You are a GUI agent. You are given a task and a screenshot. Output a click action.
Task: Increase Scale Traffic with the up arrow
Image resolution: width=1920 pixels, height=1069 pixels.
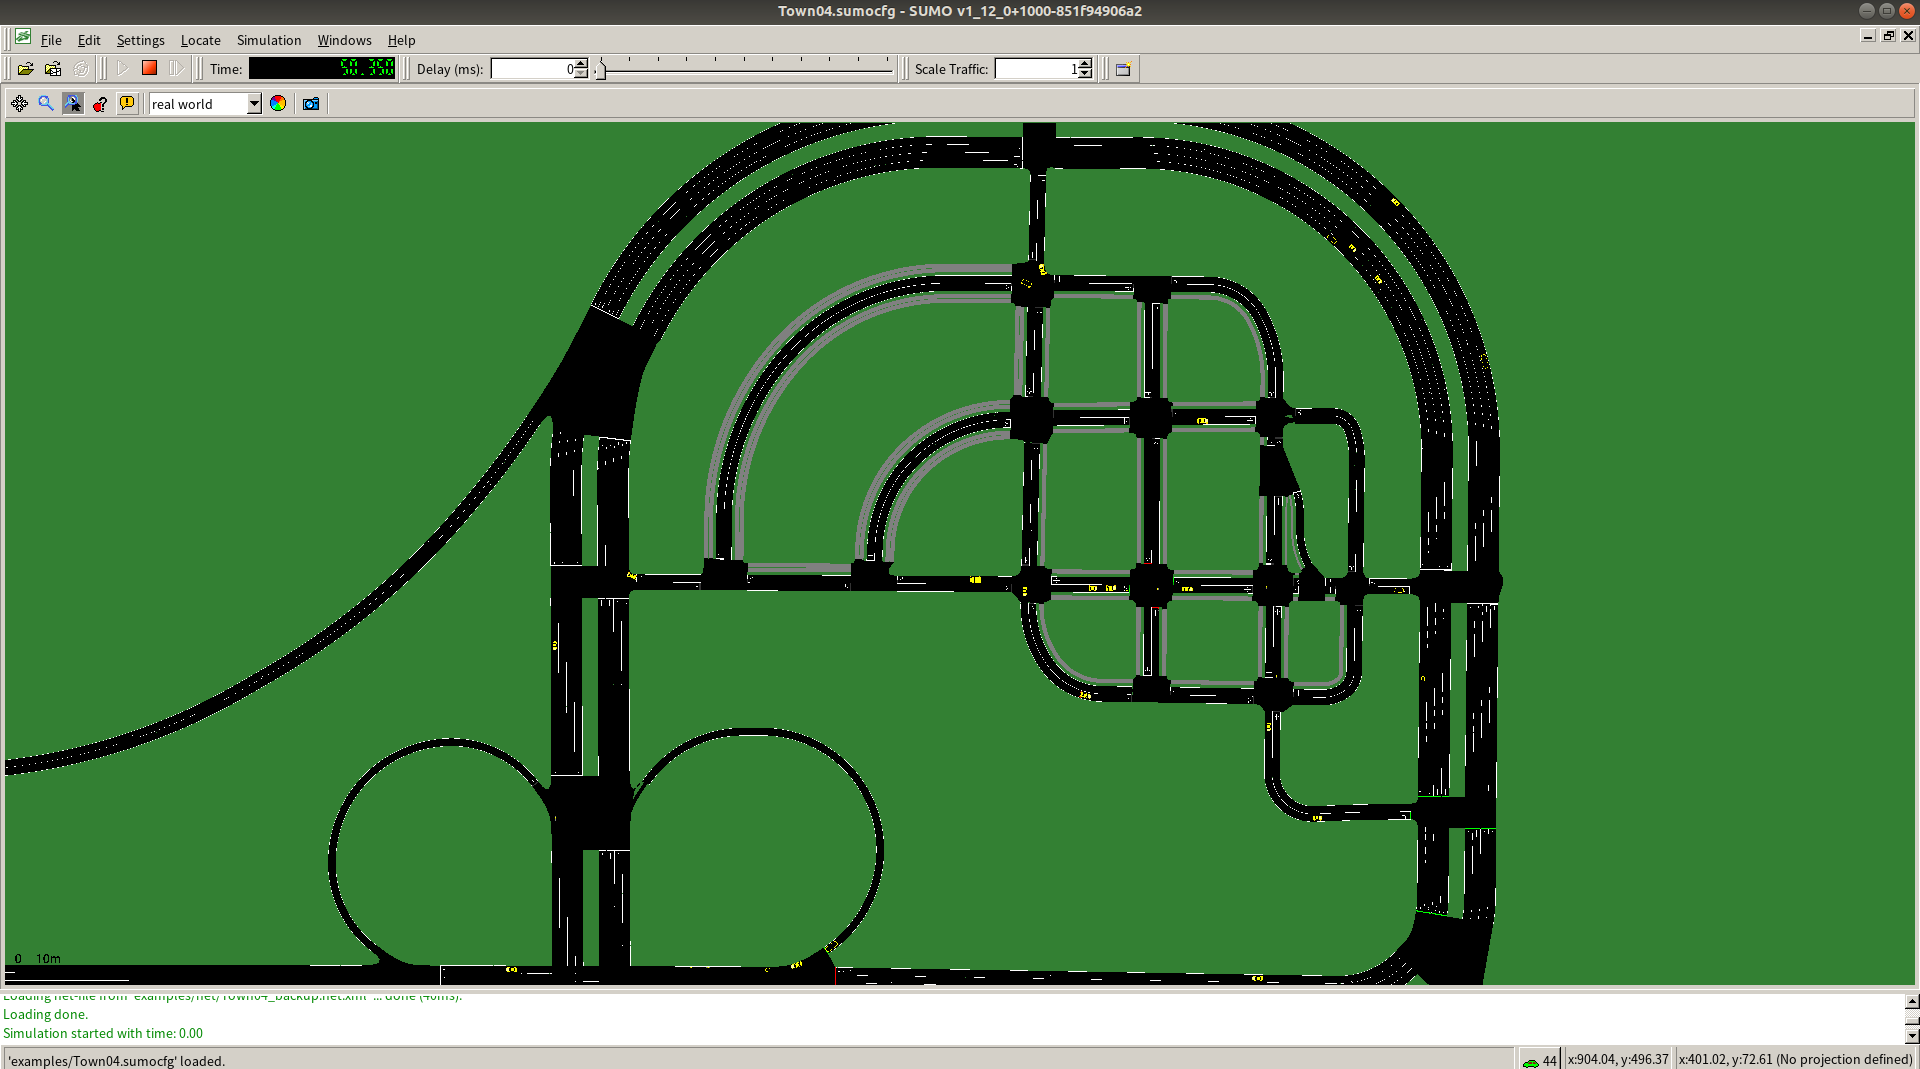coord(1086,64)
